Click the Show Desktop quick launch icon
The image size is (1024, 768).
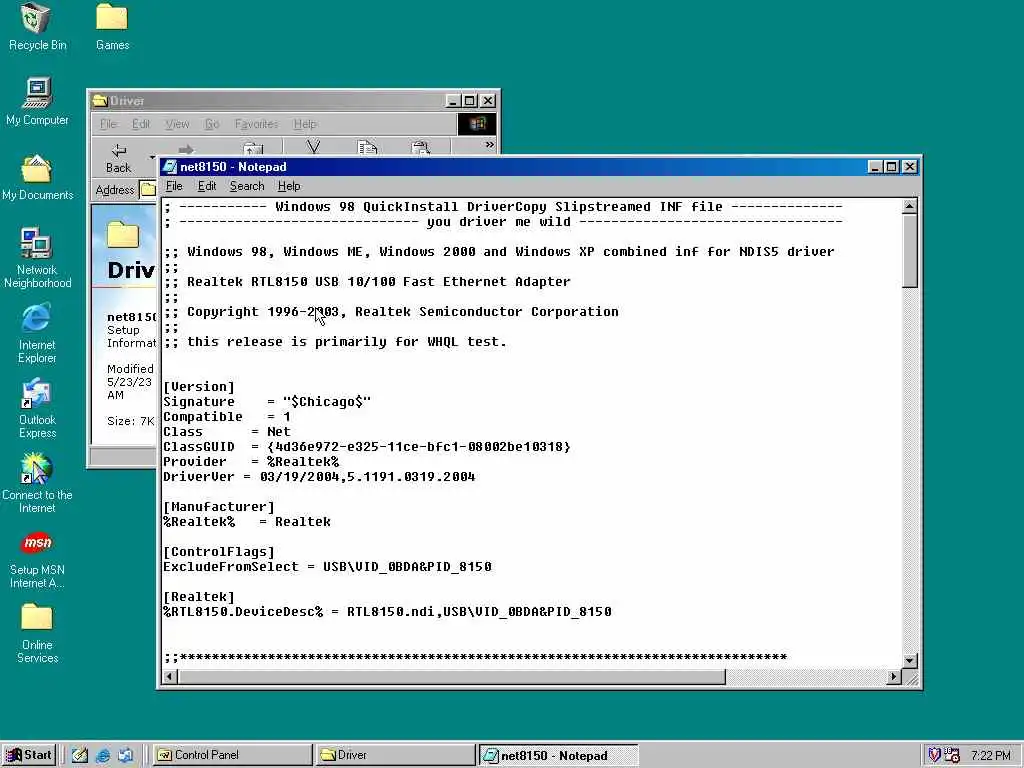tap(80, 755)
